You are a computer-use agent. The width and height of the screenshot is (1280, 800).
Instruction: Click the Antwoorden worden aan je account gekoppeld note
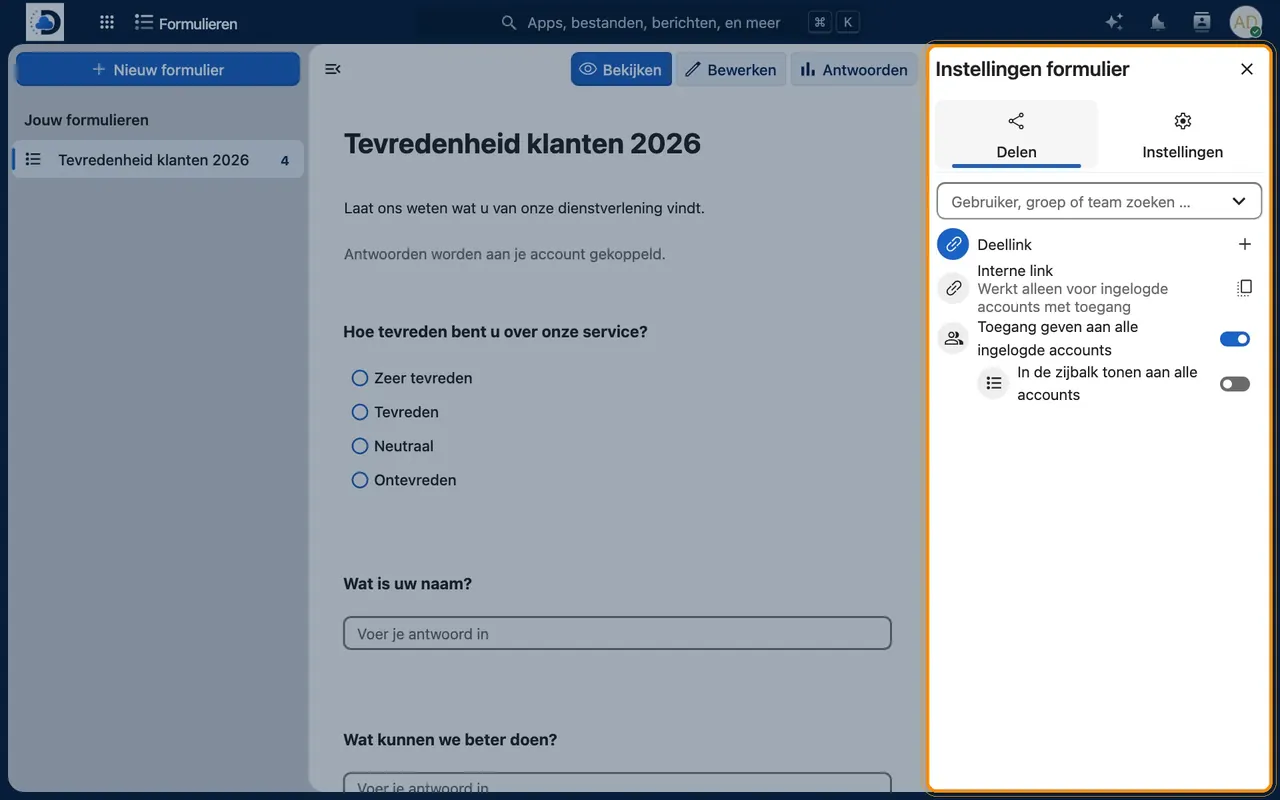click(505, 254)
